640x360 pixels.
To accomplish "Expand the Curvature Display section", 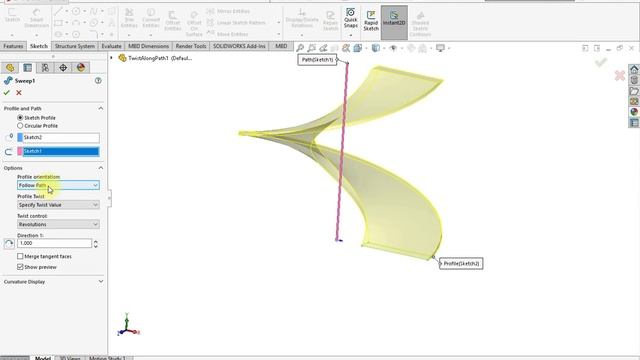I will tap(101, 282).
